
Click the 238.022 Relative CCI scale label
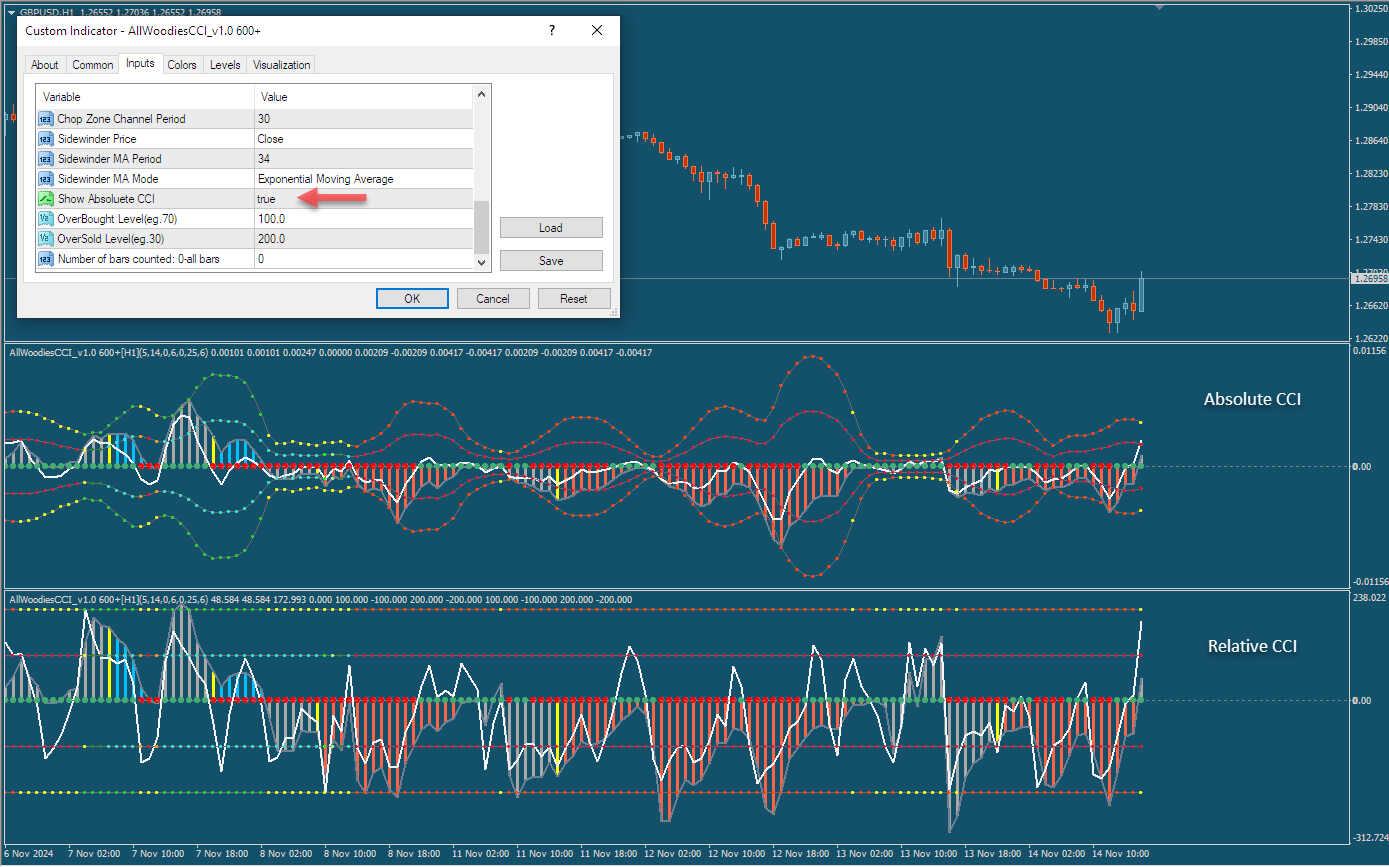(x=1370, y=598)
